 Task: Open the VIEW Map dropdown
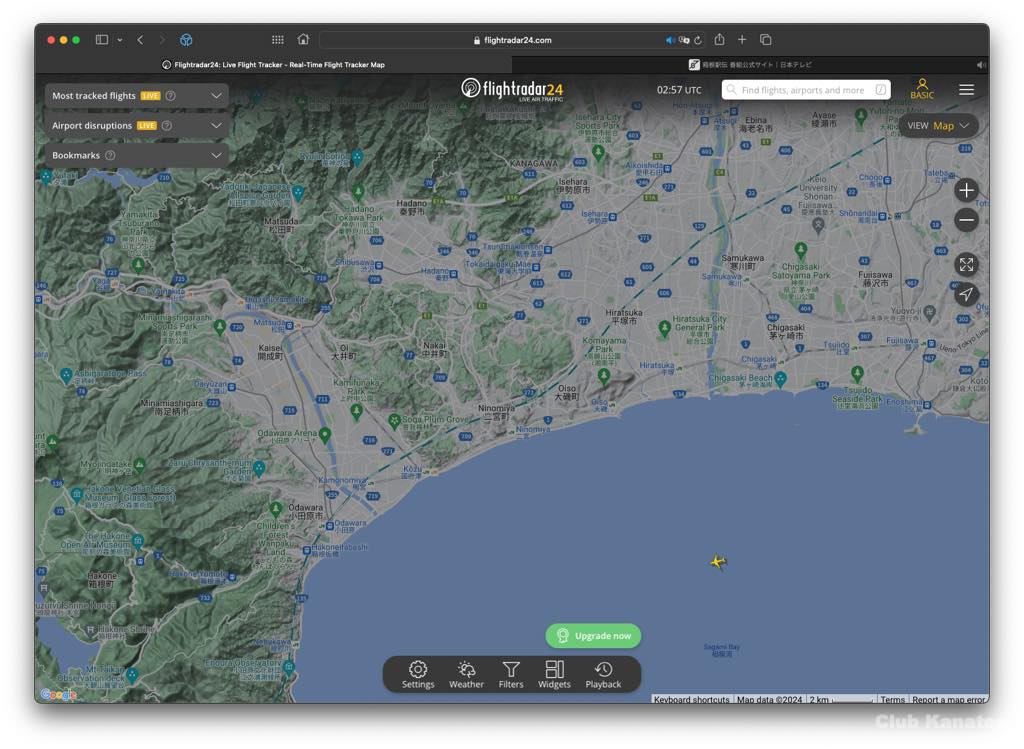[938, 126]
